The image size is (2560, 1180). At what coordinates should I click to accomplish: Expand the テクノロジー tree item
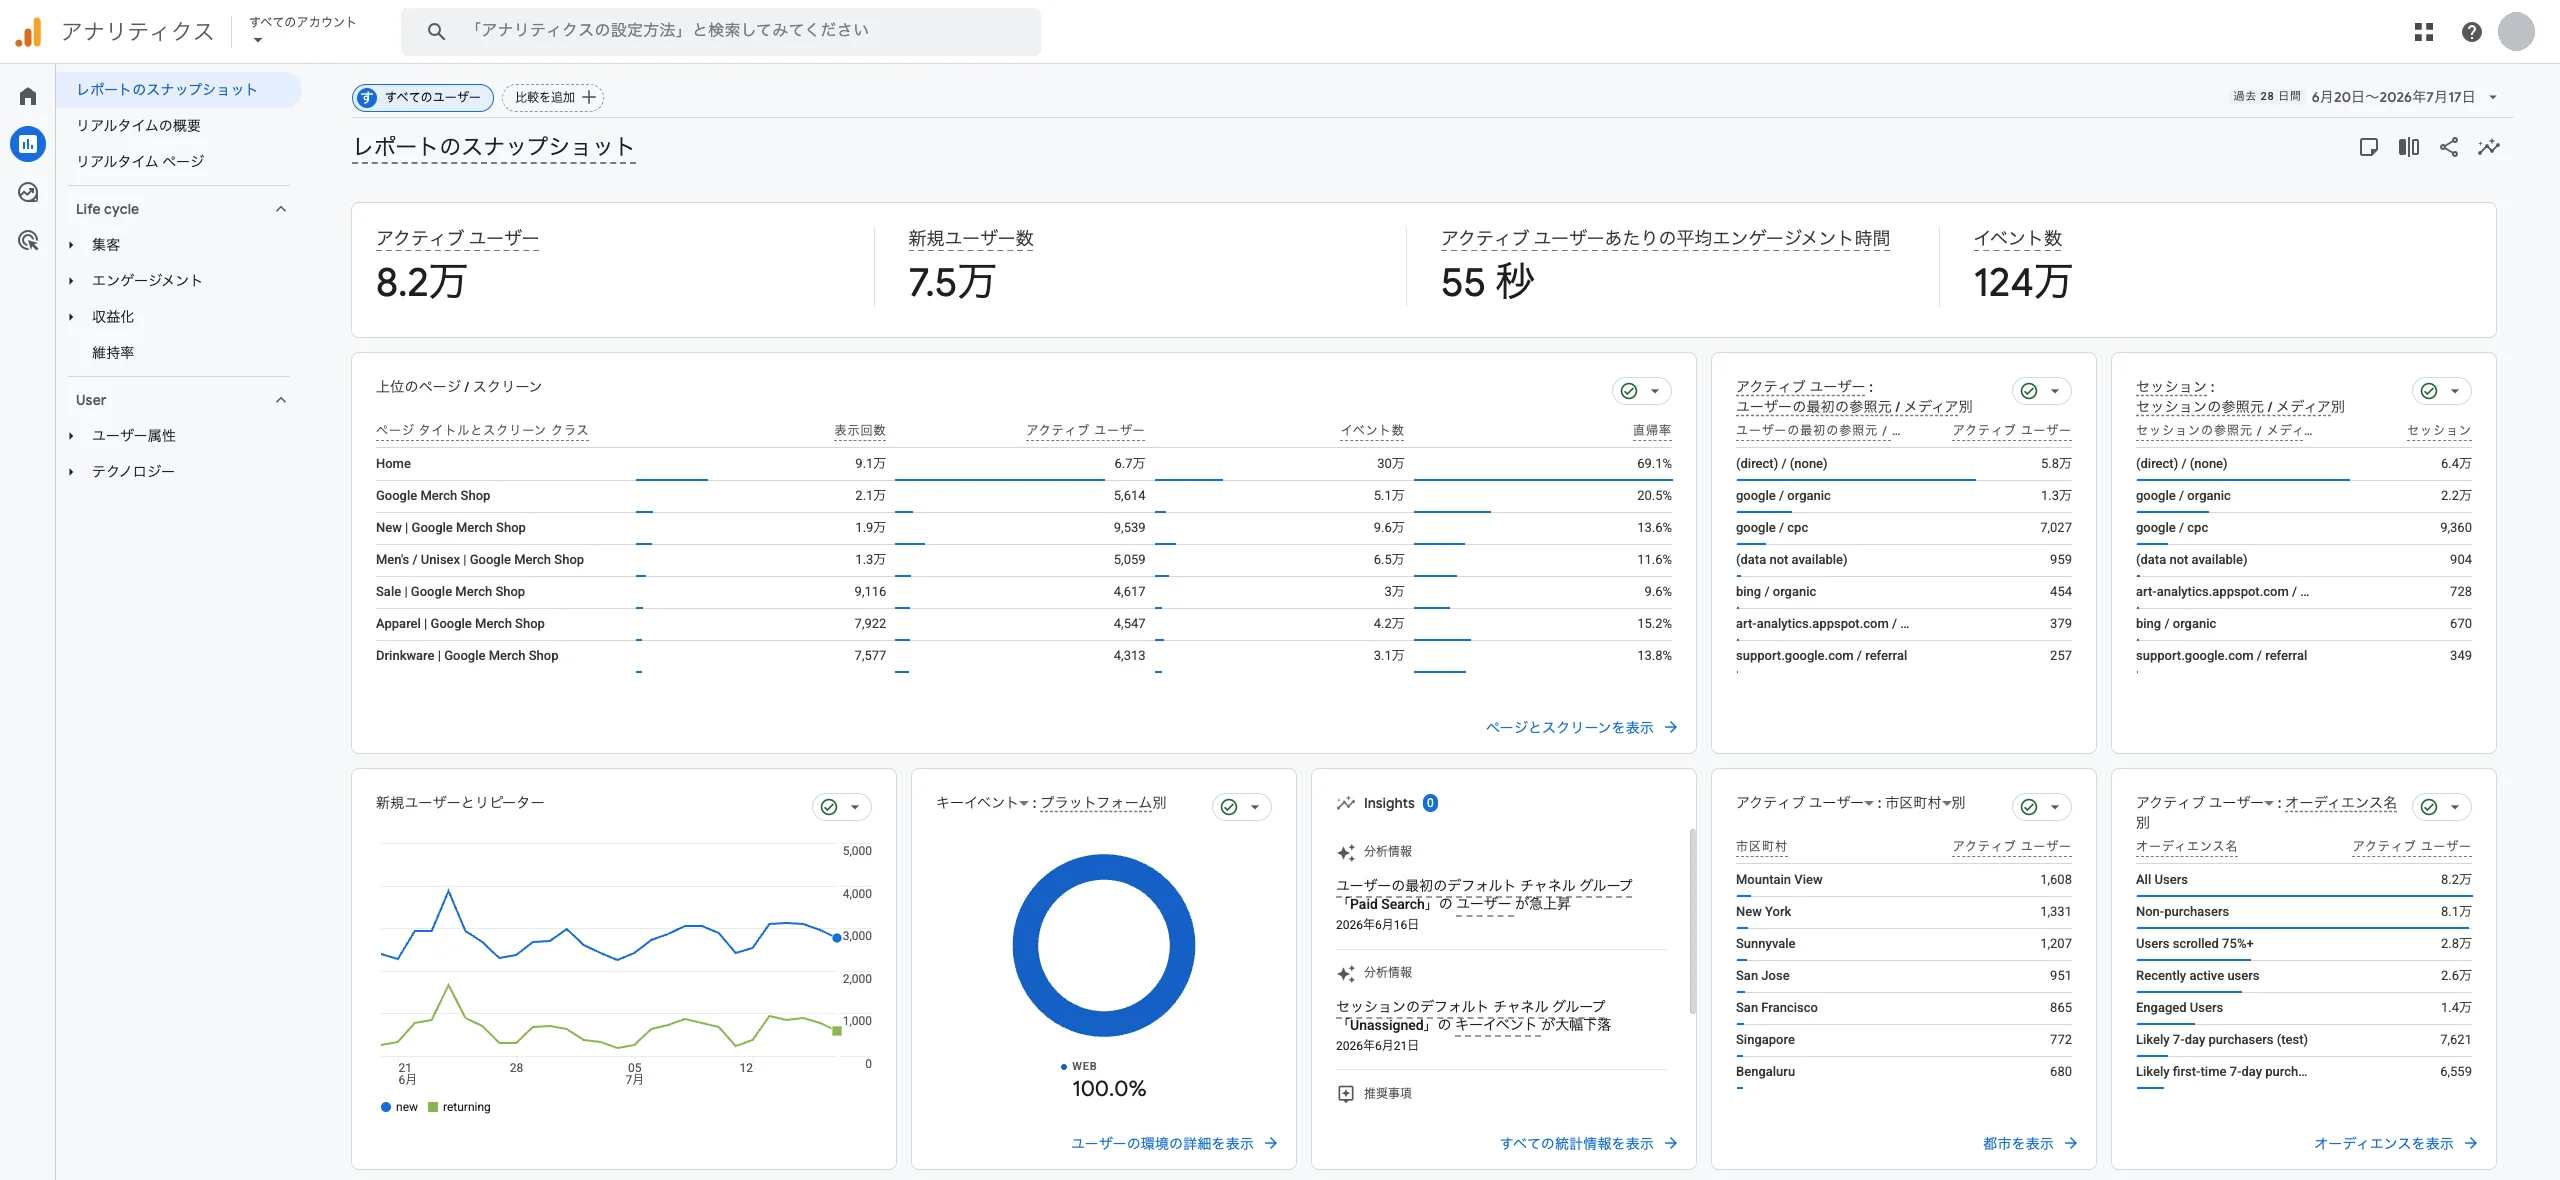pos(71,472)
